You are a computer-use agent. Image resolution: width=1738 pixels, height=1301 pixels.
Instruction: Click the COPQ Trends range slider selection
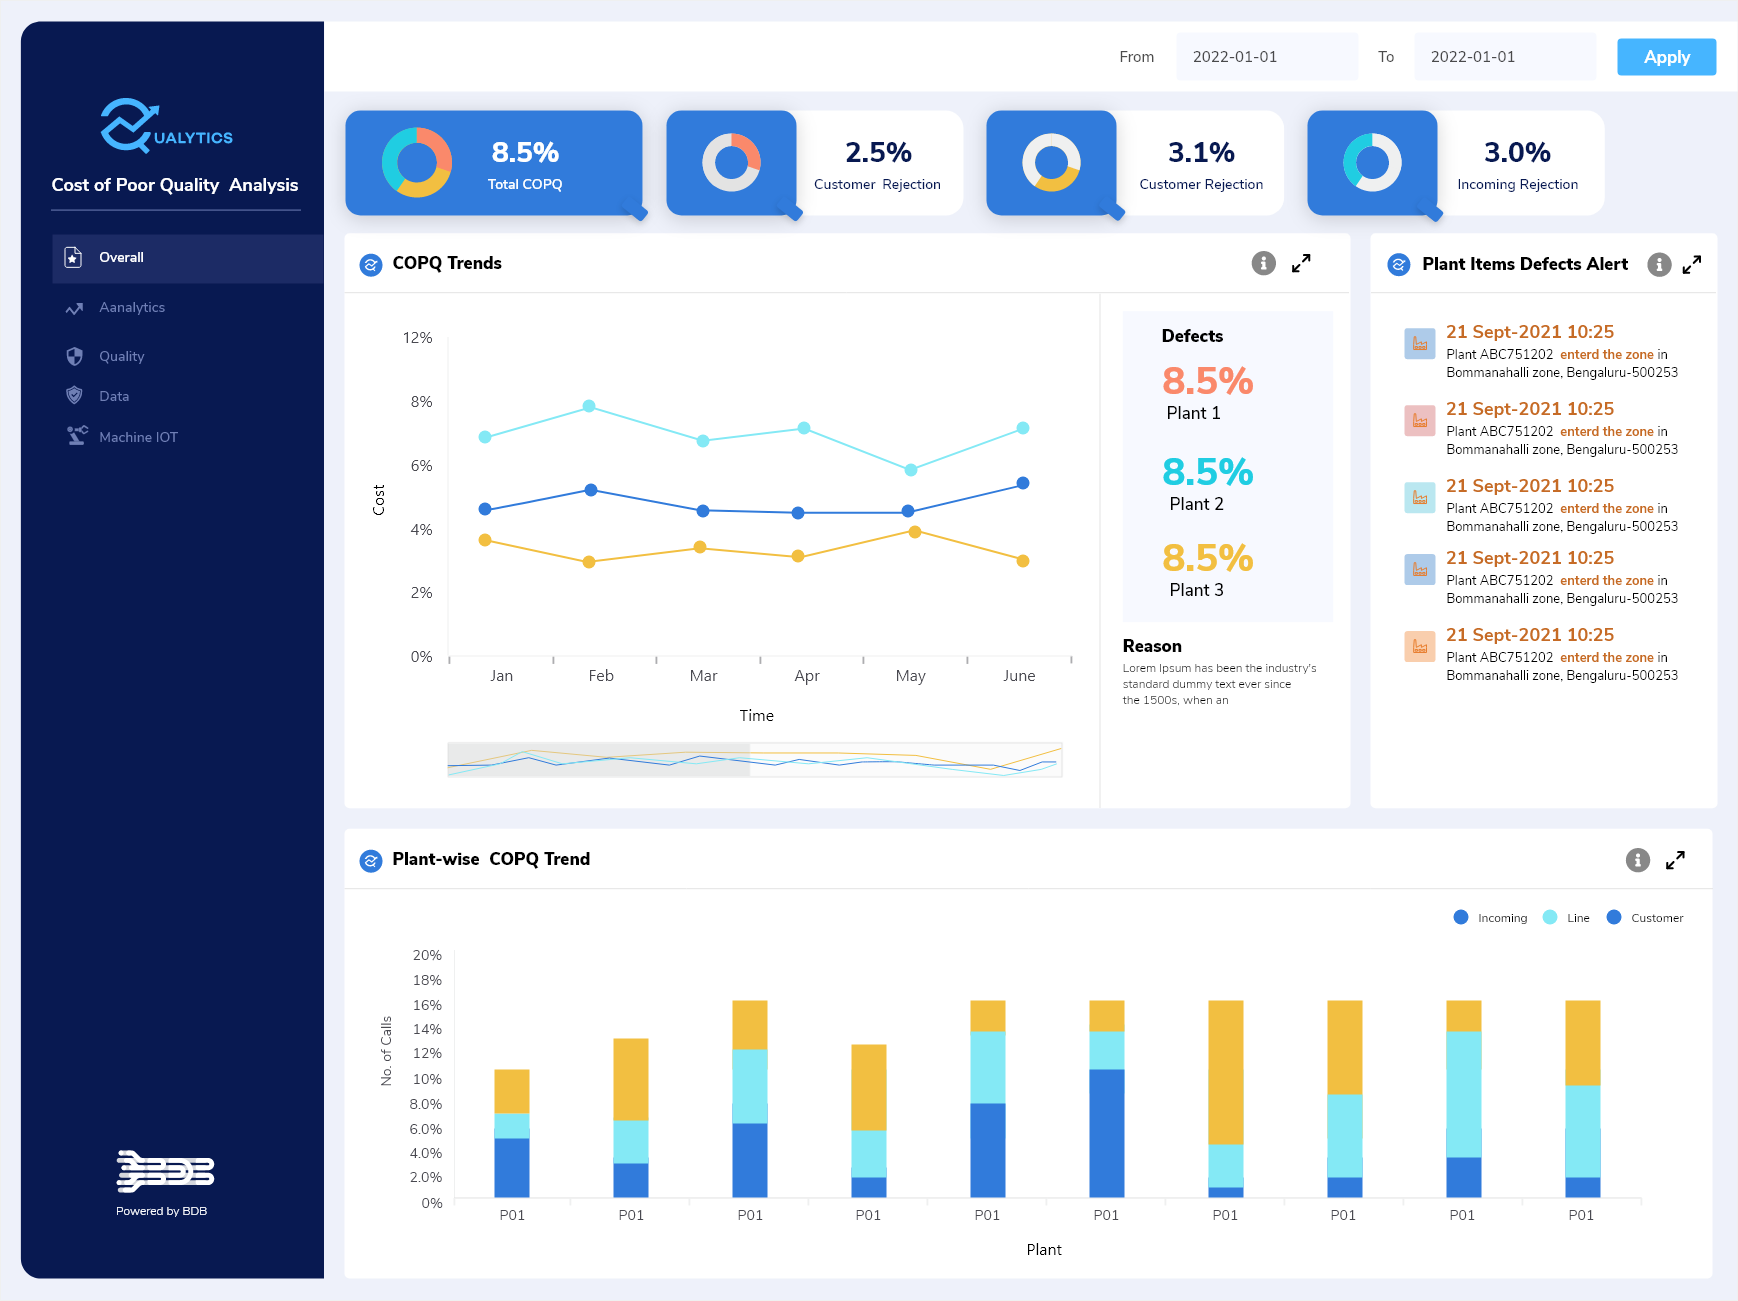tap(598, 760)
